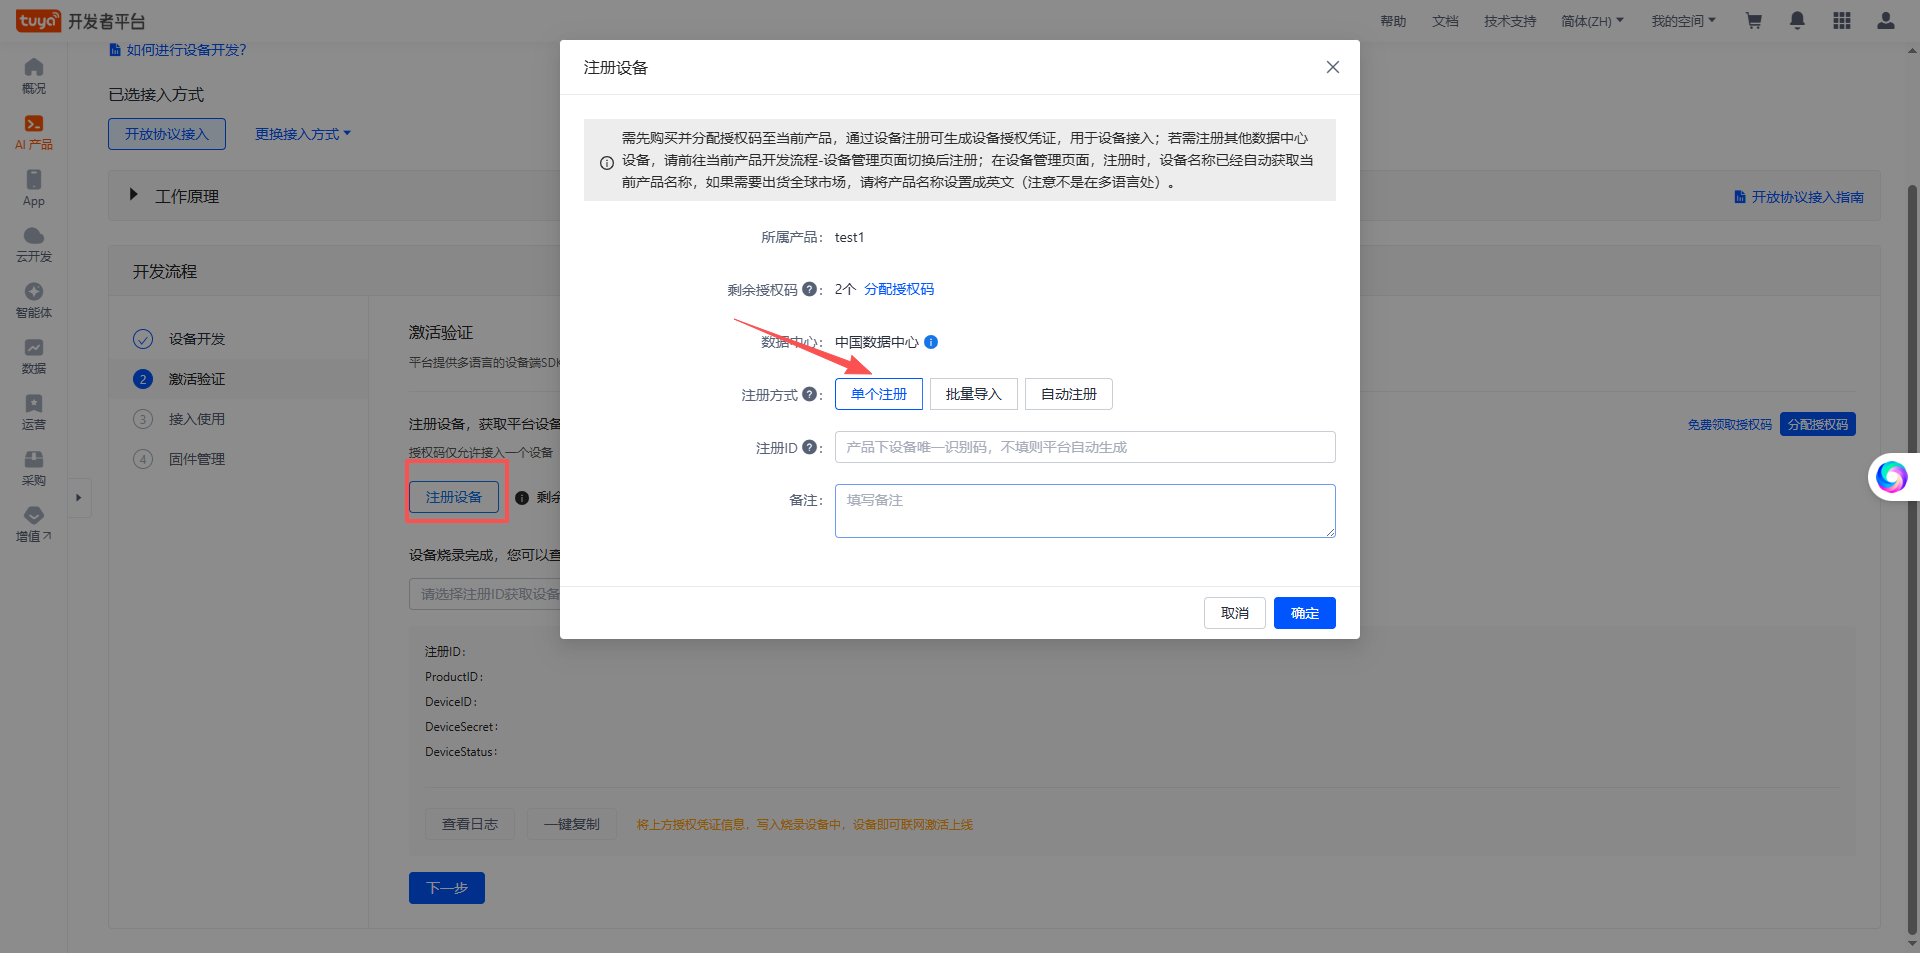Click the document icon before 如何进行设备开发

pos(115,50)
